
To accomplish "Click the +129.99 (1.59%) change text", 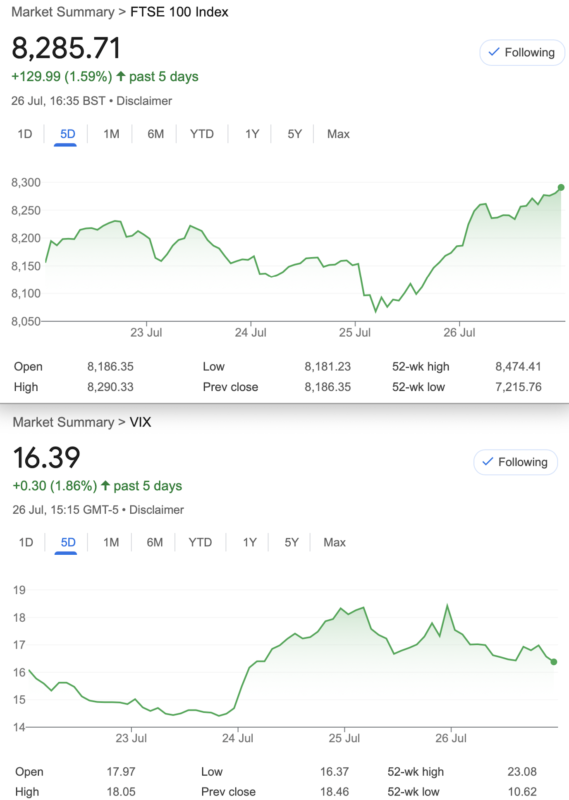I will tap(61, 77).
